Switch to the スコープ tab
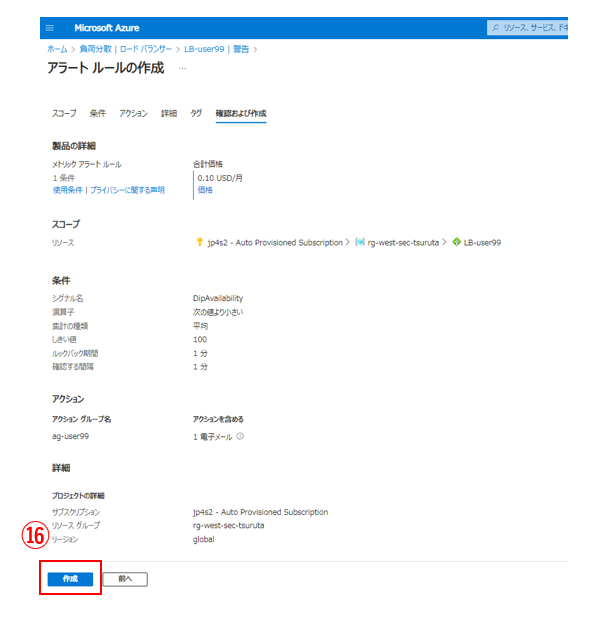The width and height of the screenshot is (596, 630). (x=64, y=113)
